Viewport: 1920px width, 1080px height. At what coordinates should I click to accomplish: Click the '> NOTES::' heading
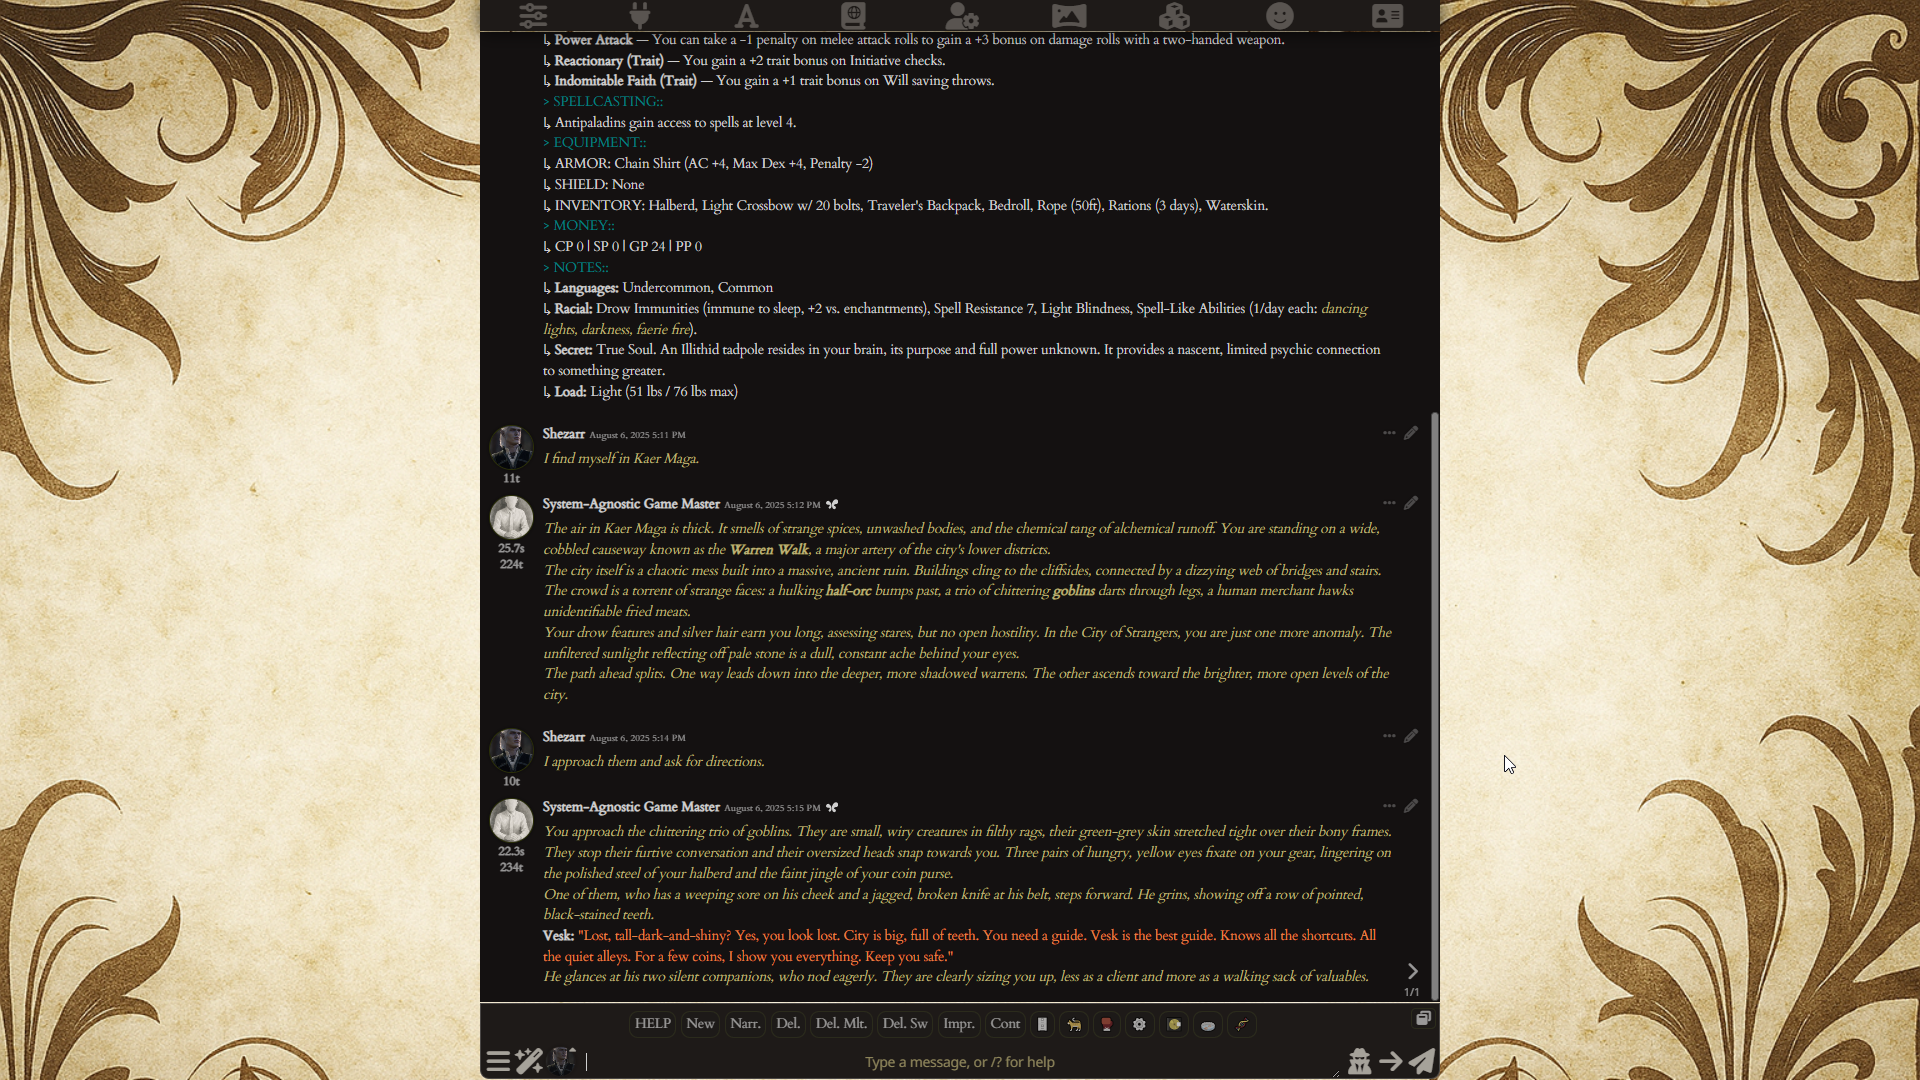click(576, 268)
